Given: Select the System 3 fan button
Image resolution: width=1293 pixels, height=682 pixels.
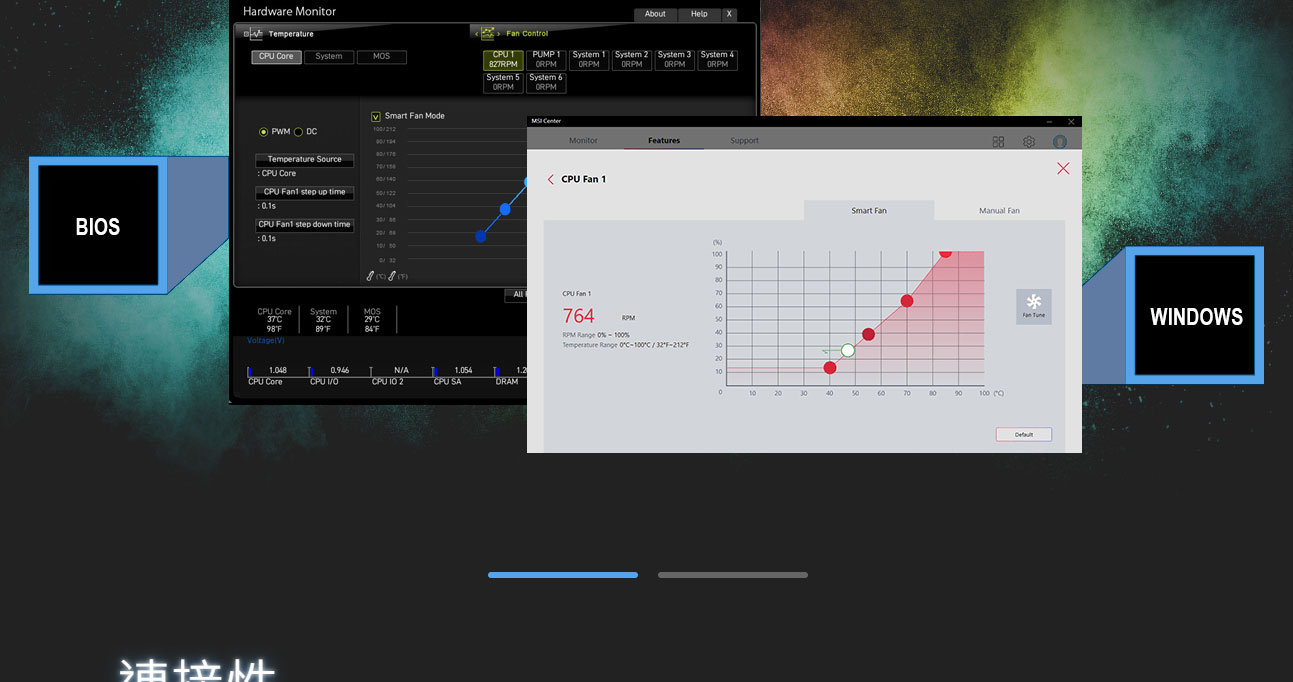Looking at the screenshot, I should coord(675,60).
